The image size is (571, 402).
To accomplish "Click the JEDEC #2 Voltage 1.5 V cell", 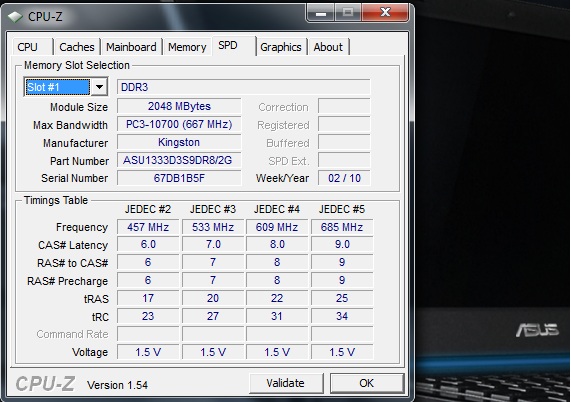I will point(148,352).
